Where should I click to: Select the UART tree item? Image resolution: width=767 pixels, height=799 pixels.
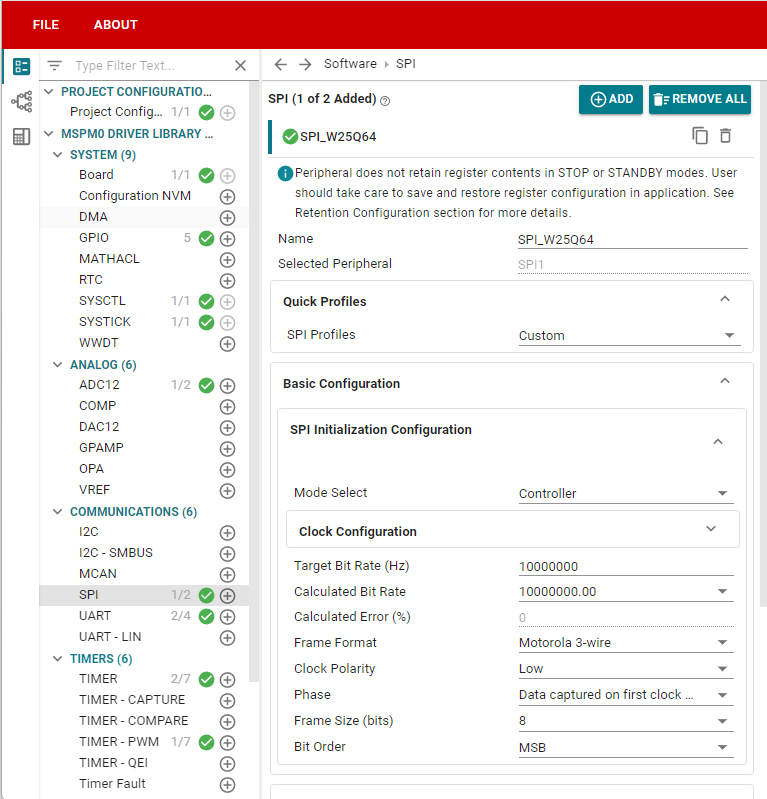[95, 616]
